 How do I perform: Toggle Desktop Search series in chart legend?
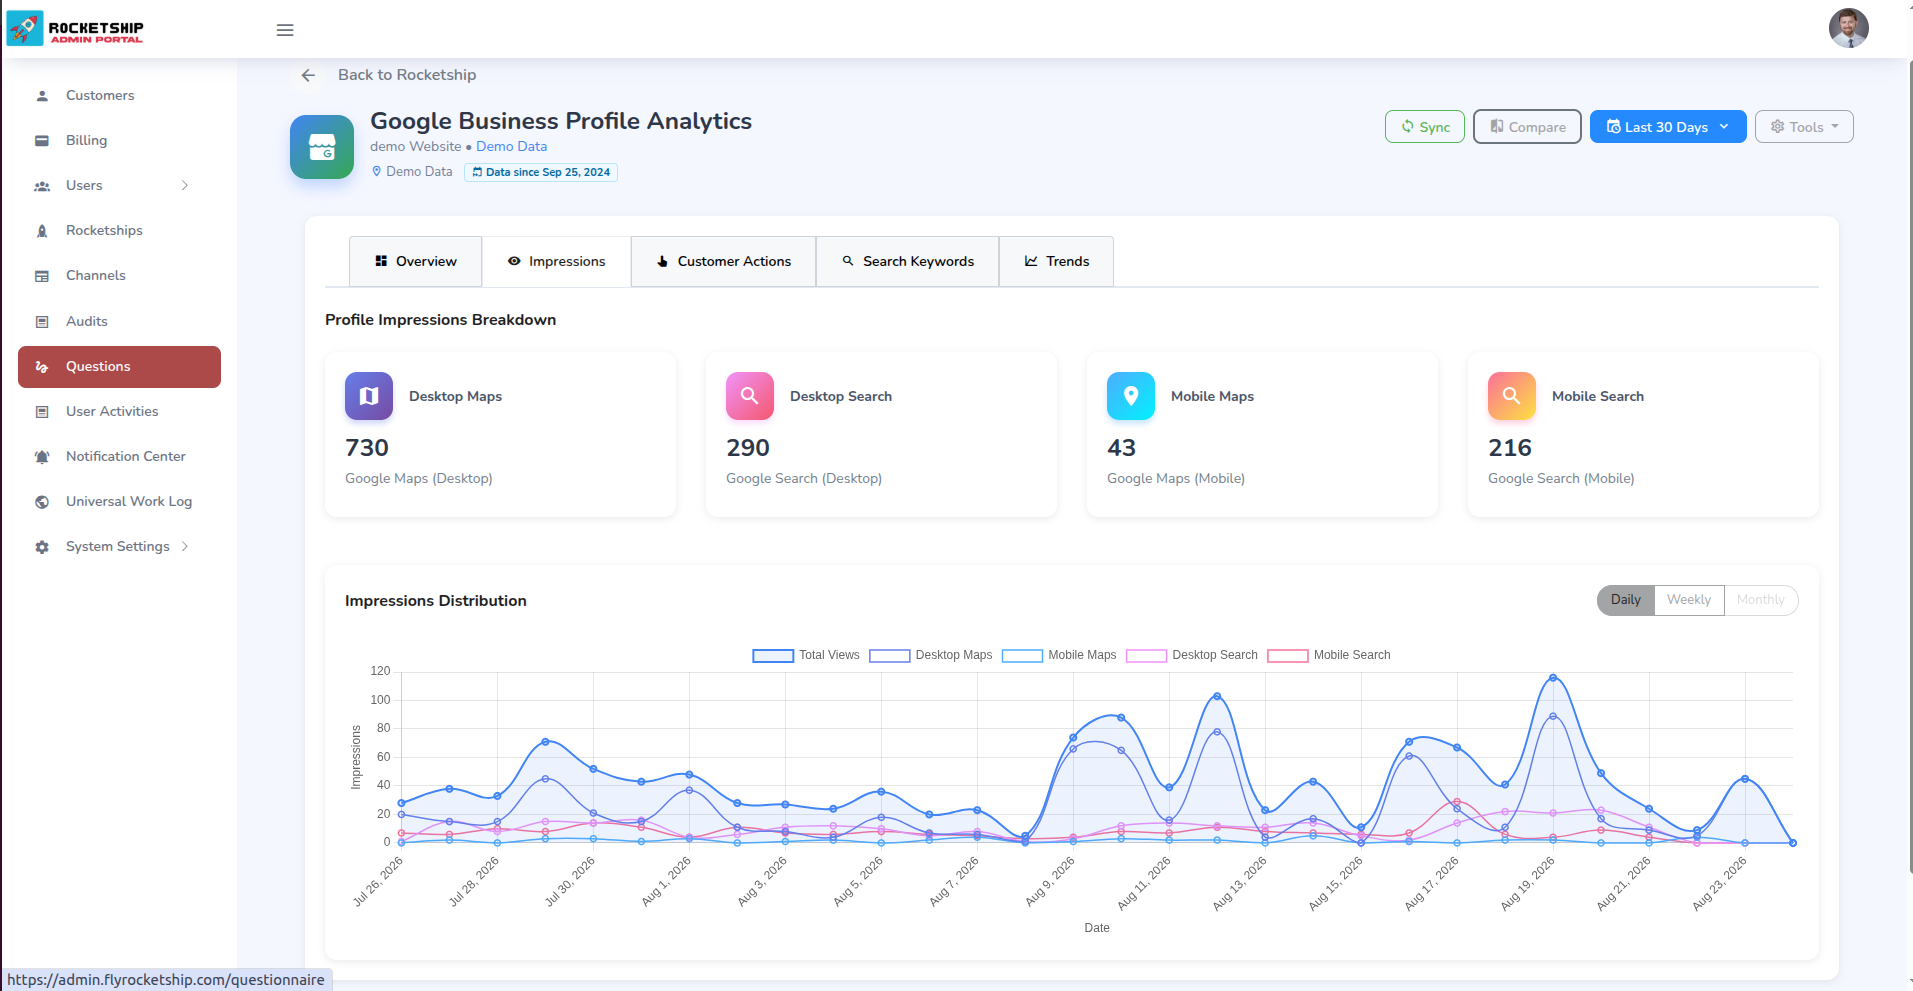coord(1192,655)
